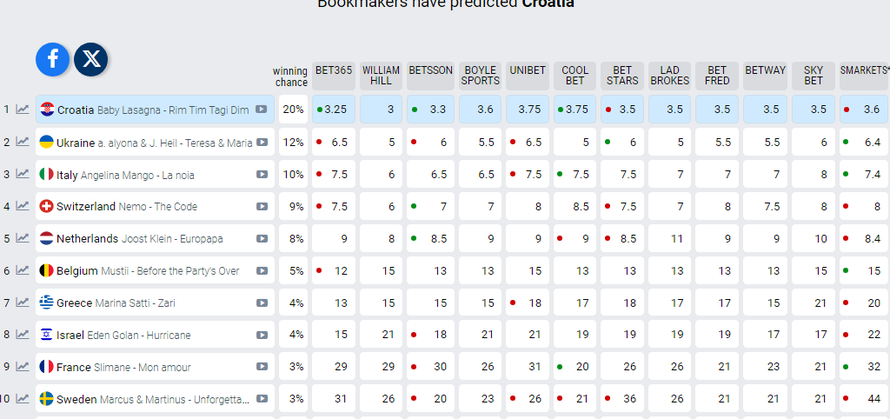
Task: Share the odds on Facebook
Action: pos(53,59)
